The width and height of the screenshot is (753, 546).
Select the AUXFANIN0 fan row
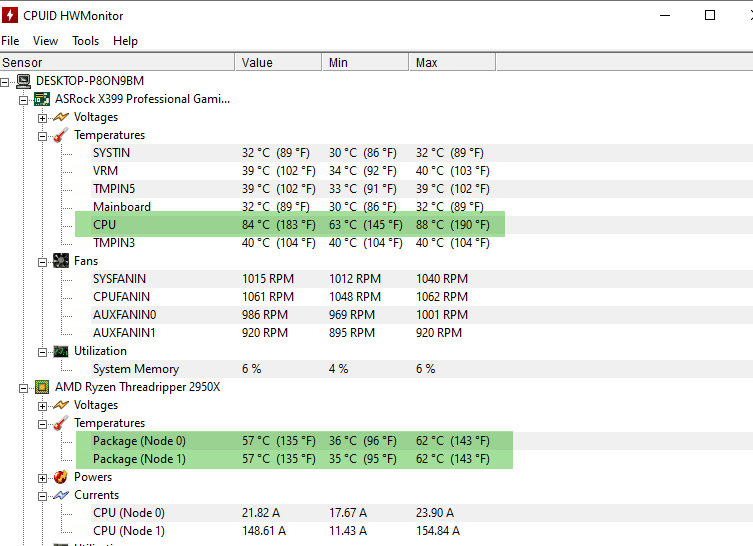click(x=422, y=315)
